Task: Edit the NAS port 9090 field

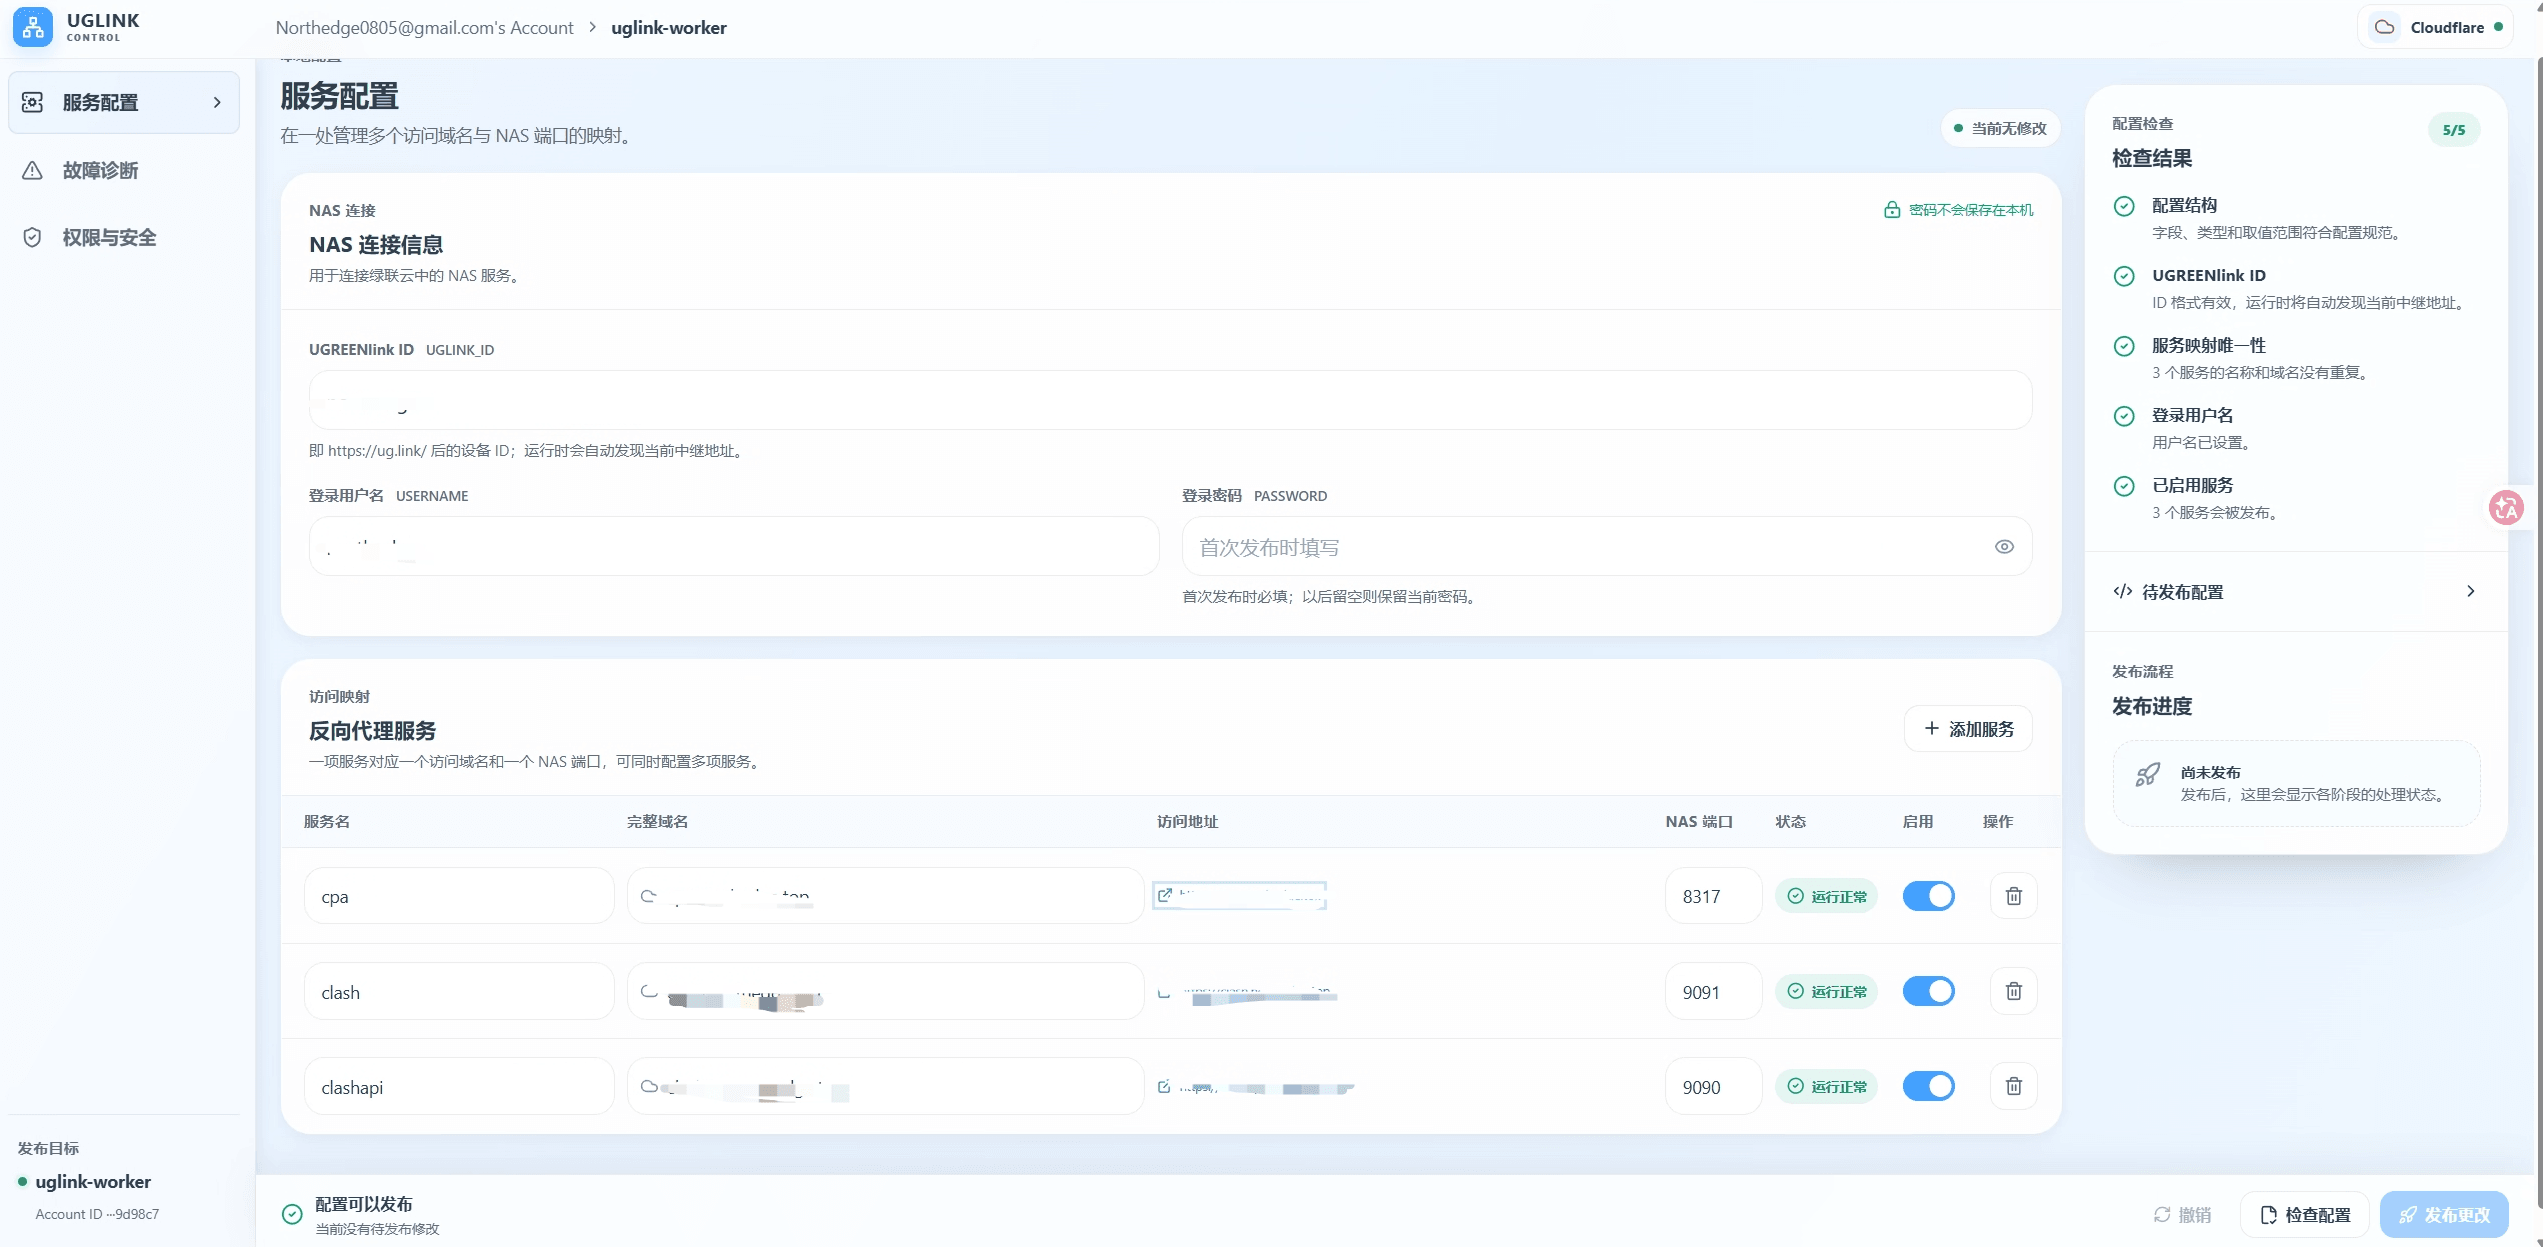Action: click(1713, 1086)
